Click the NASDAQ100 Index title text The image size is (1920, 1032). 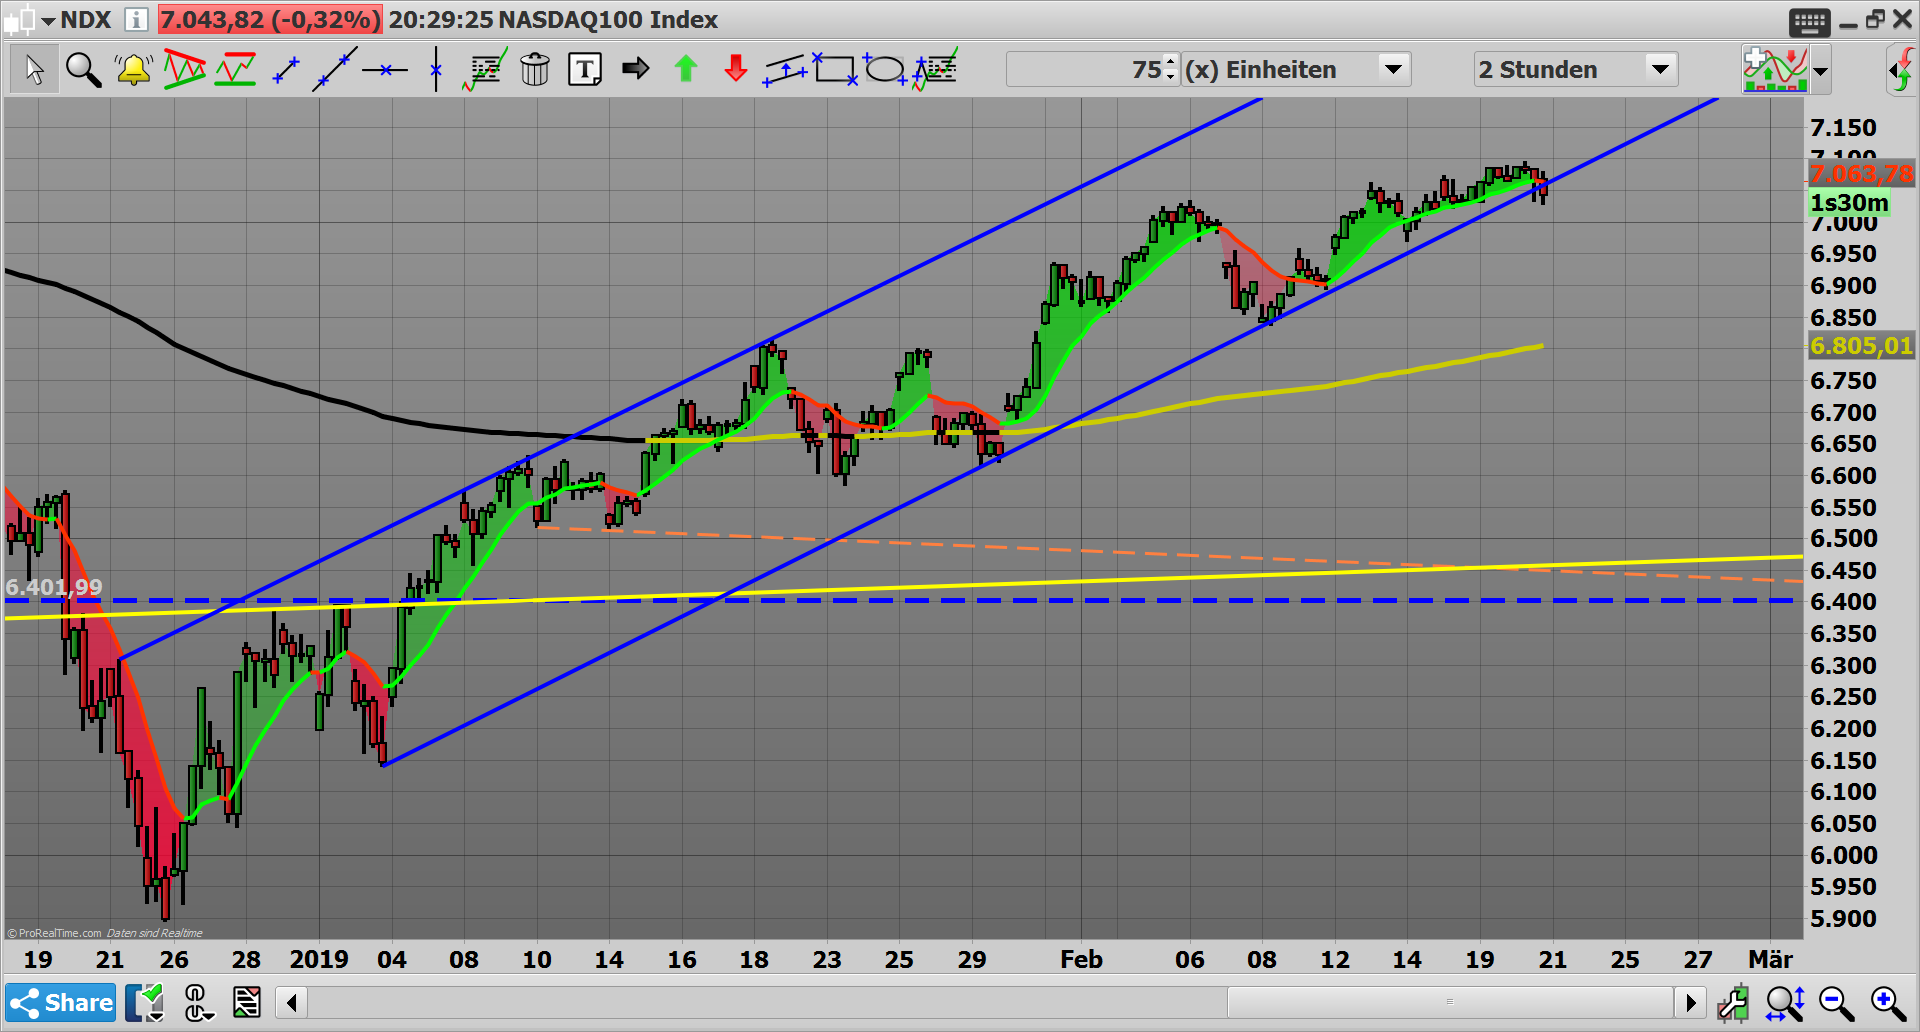click(608, 20)
